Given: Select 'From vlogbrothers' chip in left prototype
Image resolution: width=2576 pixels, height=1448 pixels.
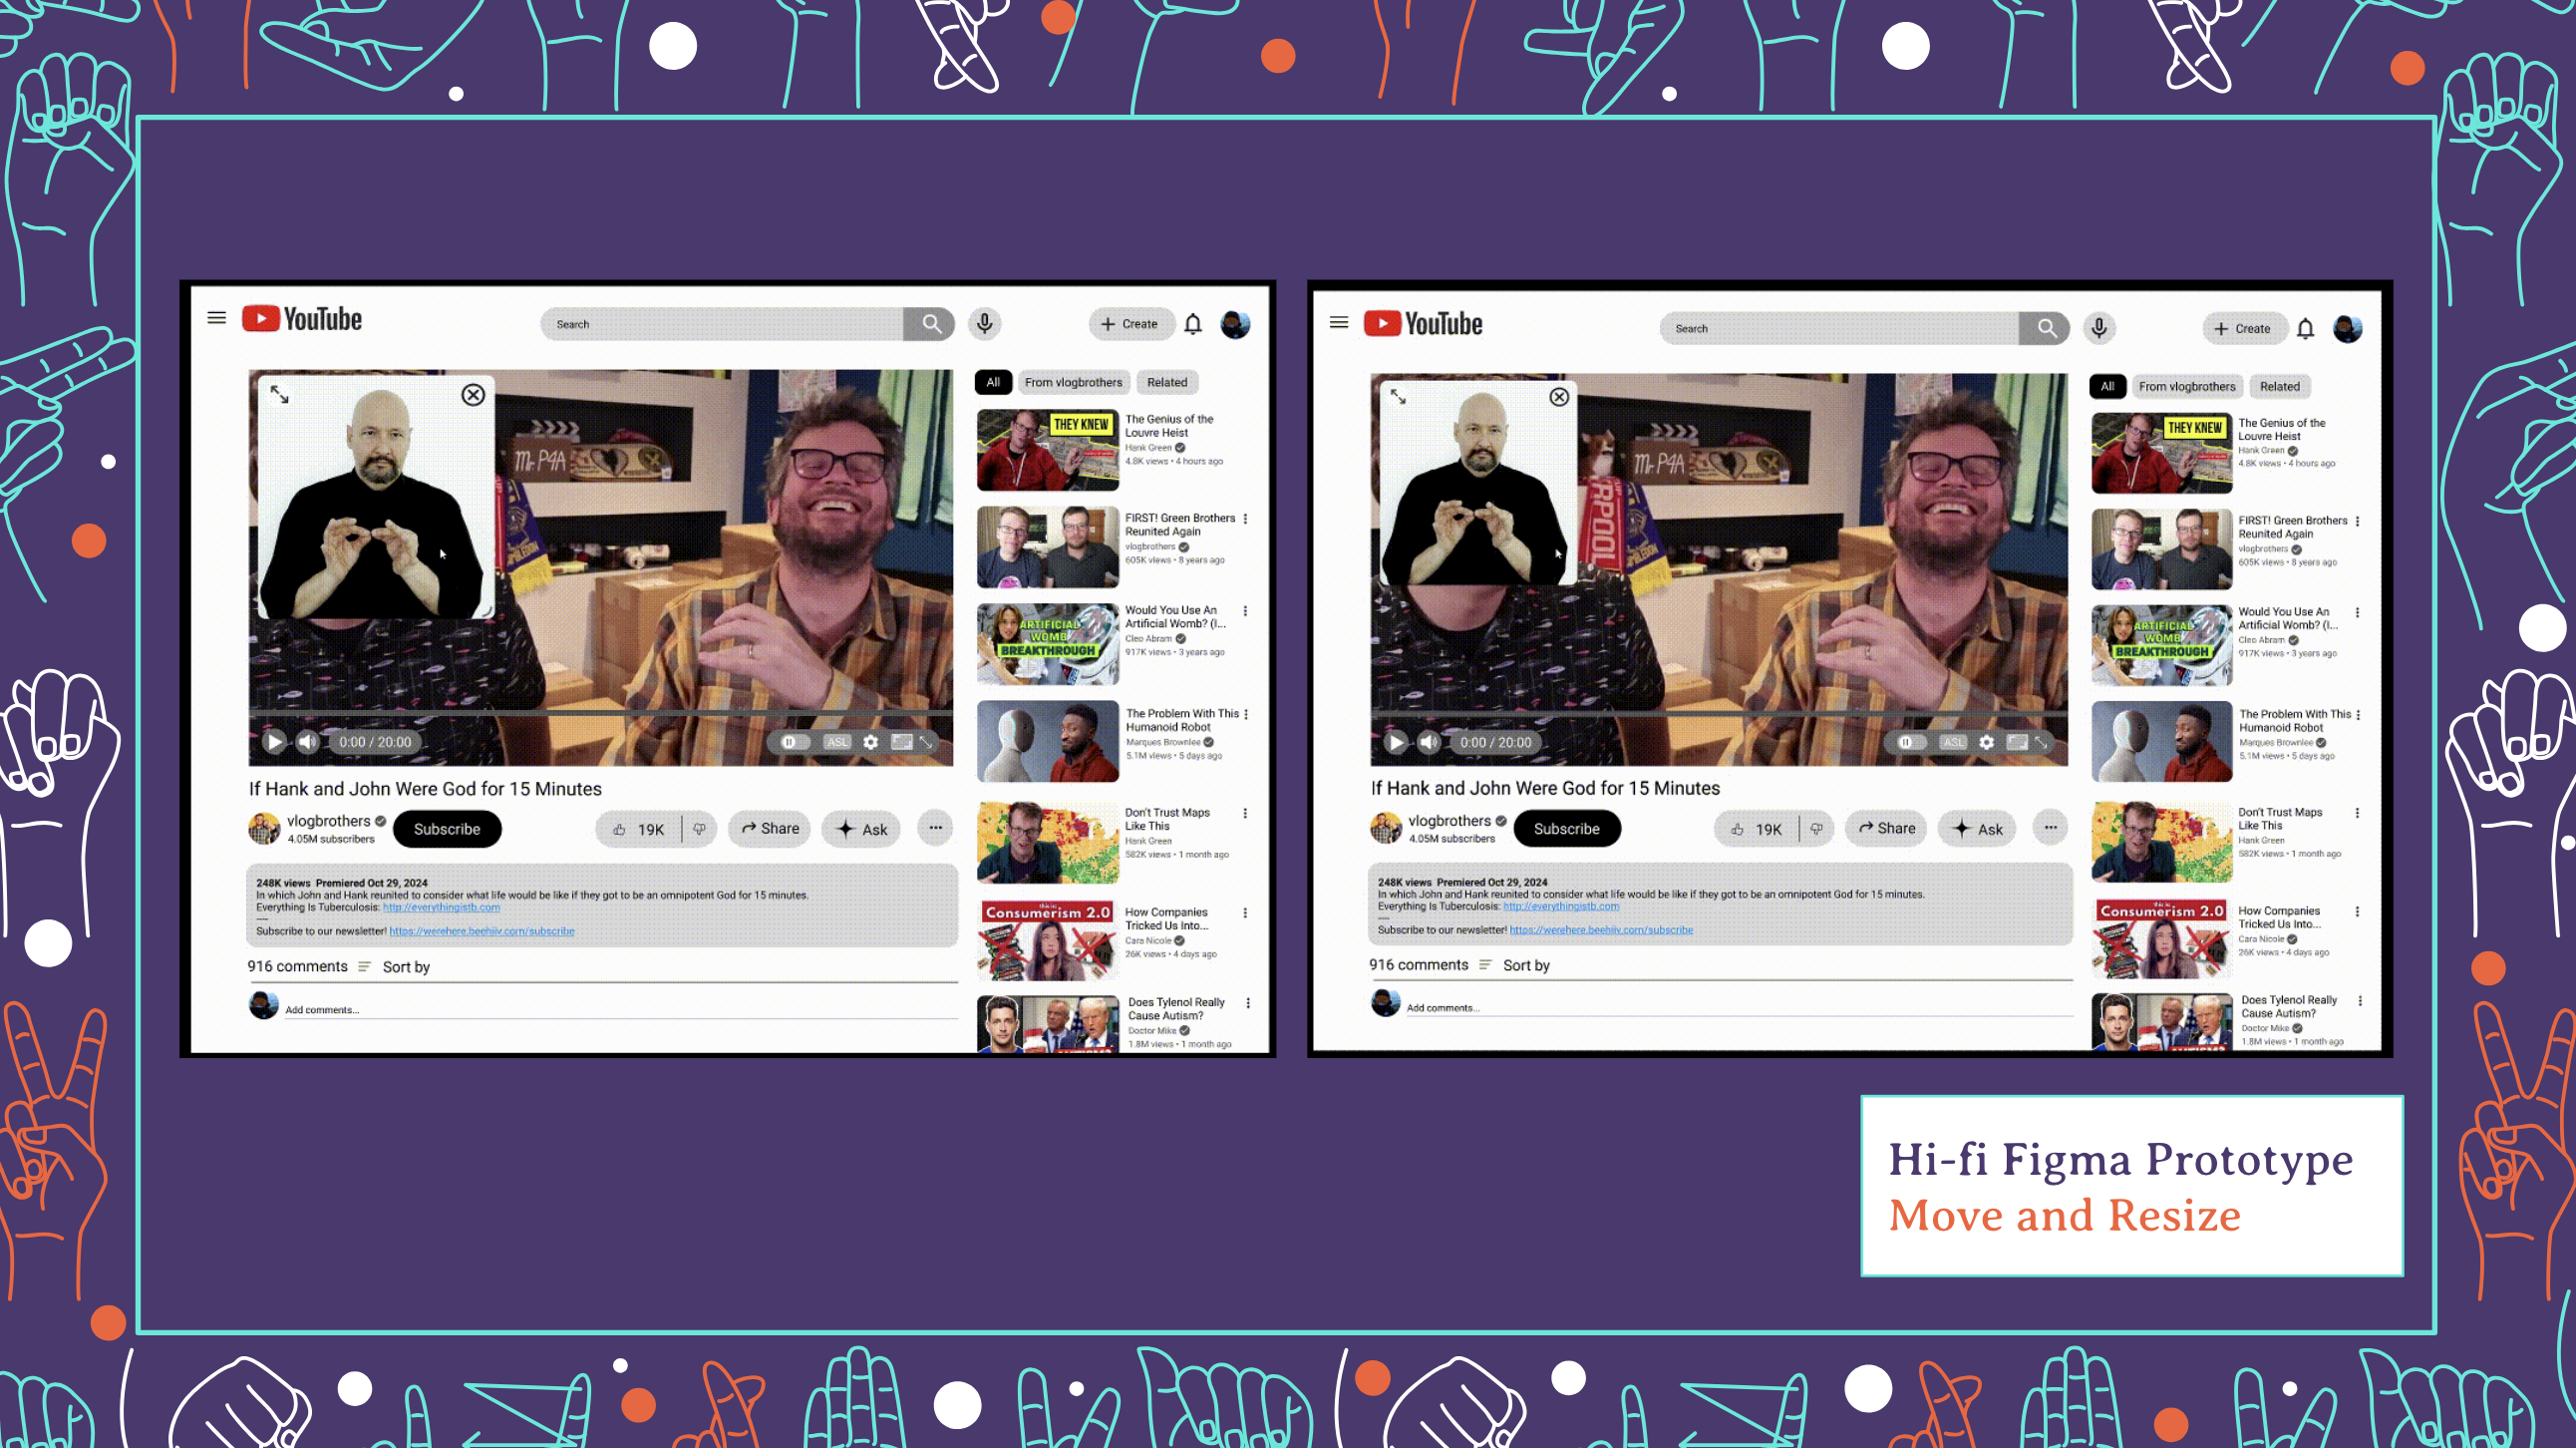Looking at the screenshot, I should click(x=1073, y=382).
